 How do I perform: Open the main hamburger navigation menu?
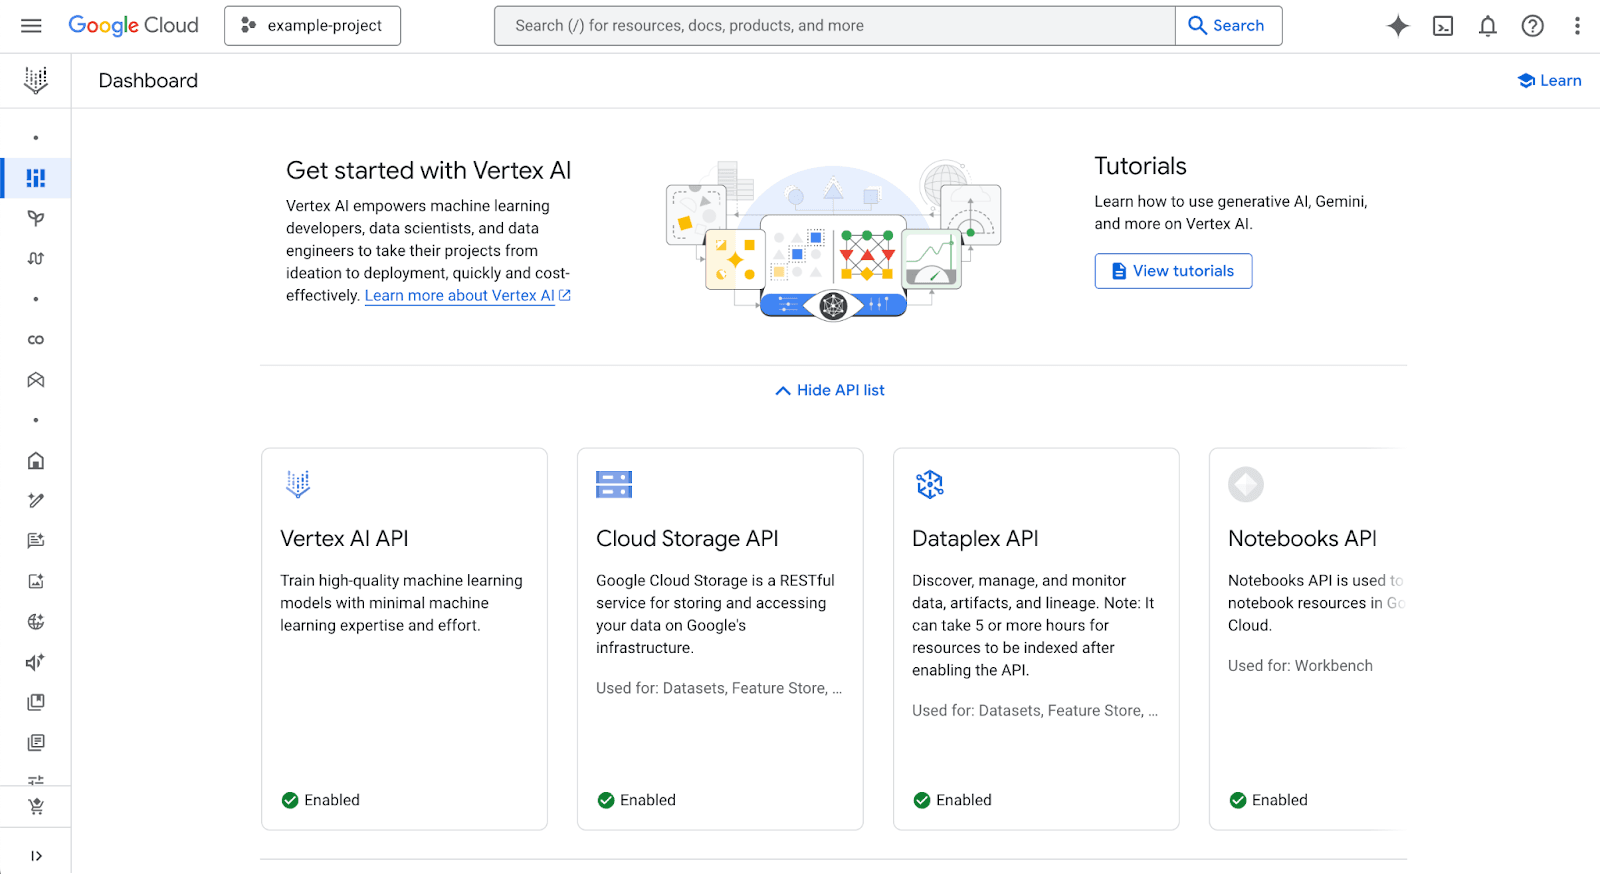31,26
